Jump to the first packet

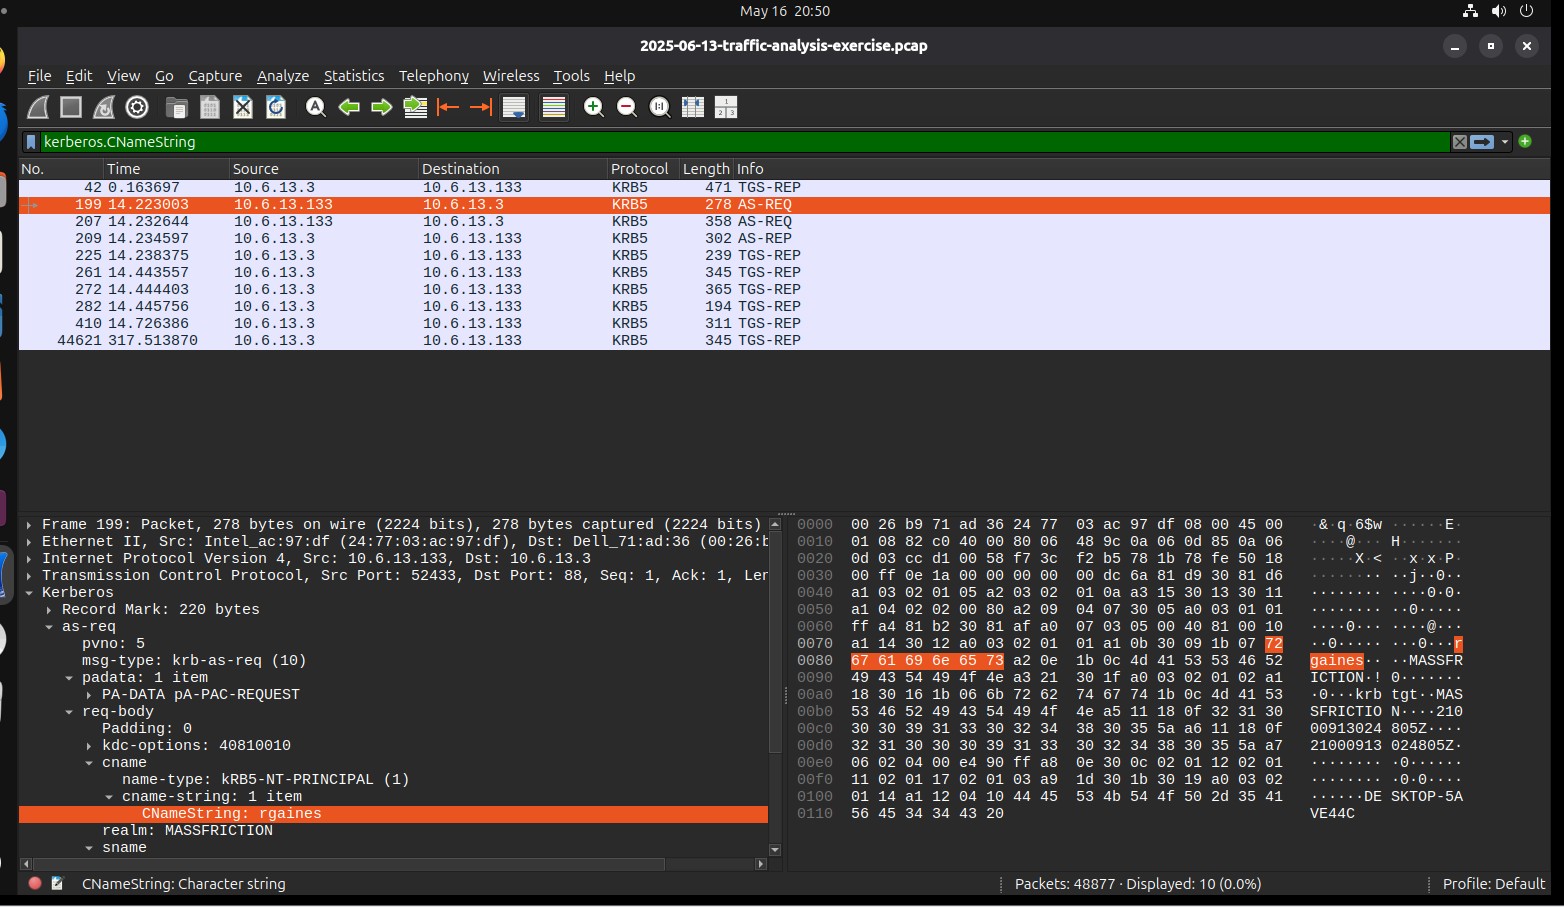click(x=448, y=107)
